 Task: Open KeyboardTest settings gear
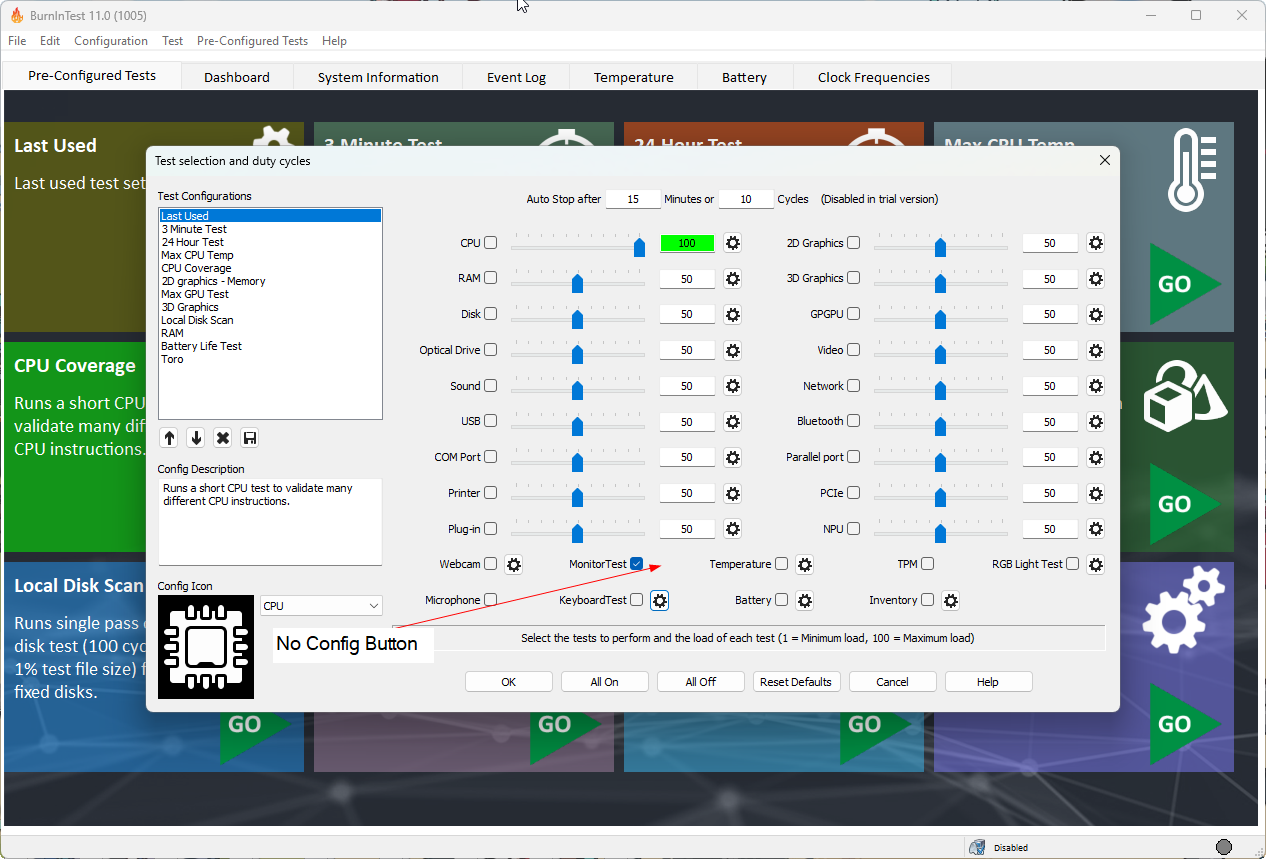[x=659, y=600]
